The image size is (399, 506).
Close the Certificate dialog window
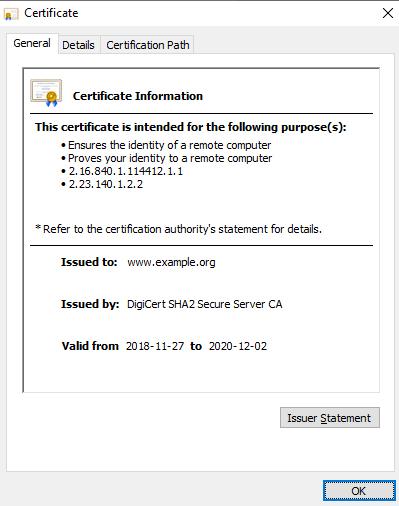pyautogui.click(x=388, y=13)
